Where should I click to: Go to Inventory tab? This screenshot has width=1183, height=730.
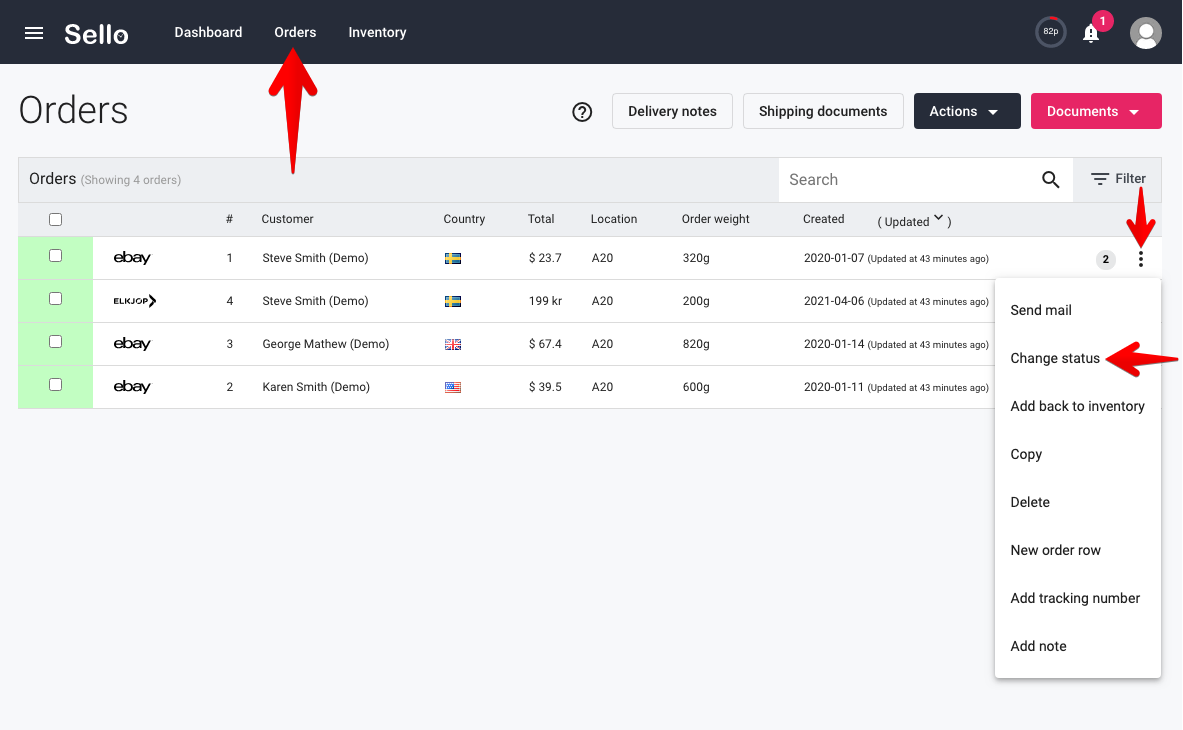[377, 32]
